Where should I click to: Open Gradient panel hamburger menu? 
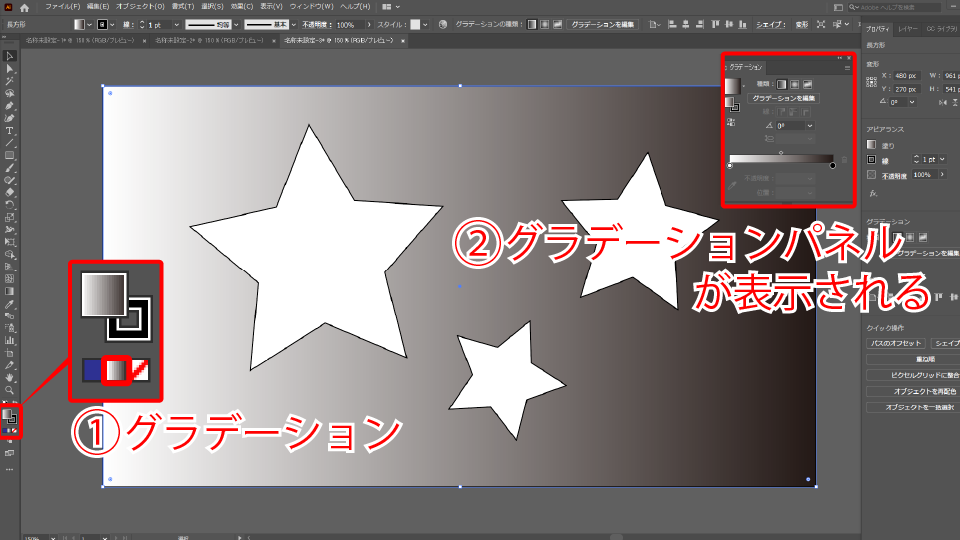point(847,68)
